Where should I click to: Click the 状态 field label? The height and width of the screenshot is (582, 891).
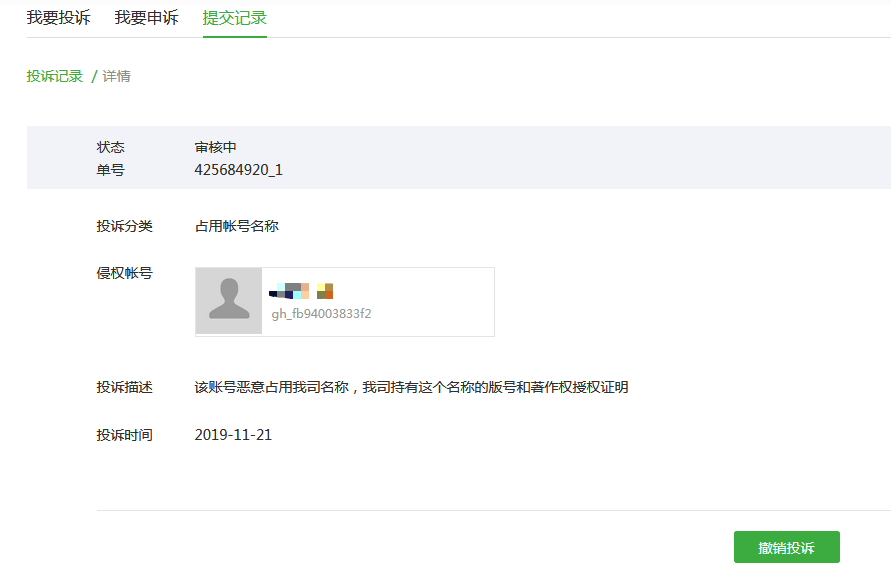110,147
